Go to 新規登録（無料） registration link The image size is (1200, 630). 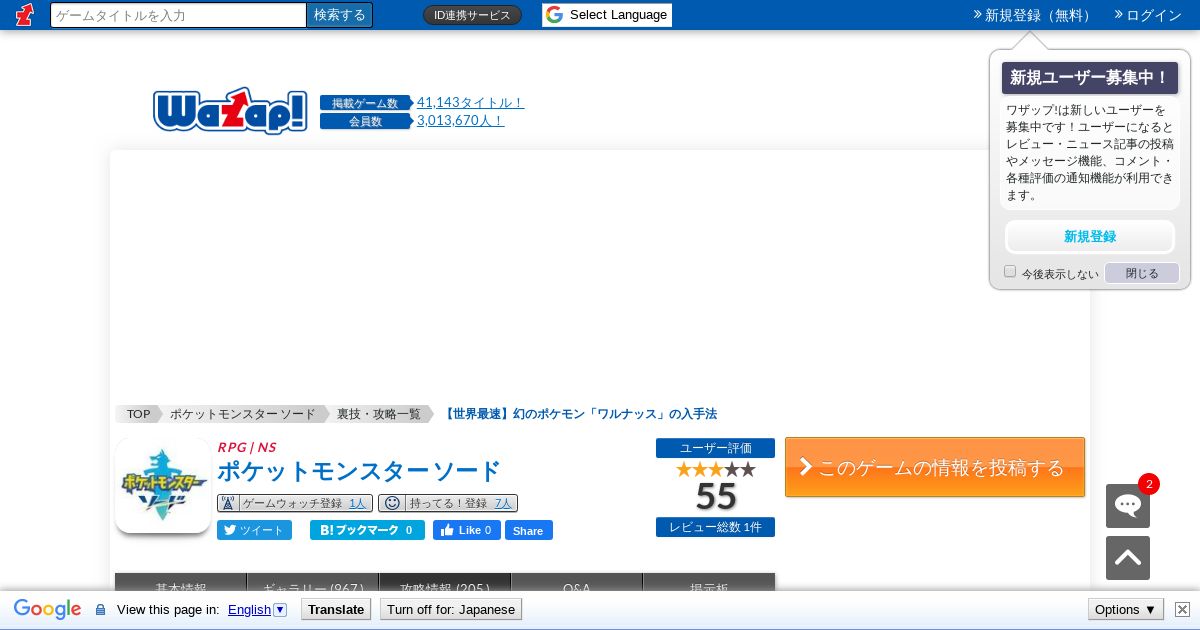point(1033,15)
